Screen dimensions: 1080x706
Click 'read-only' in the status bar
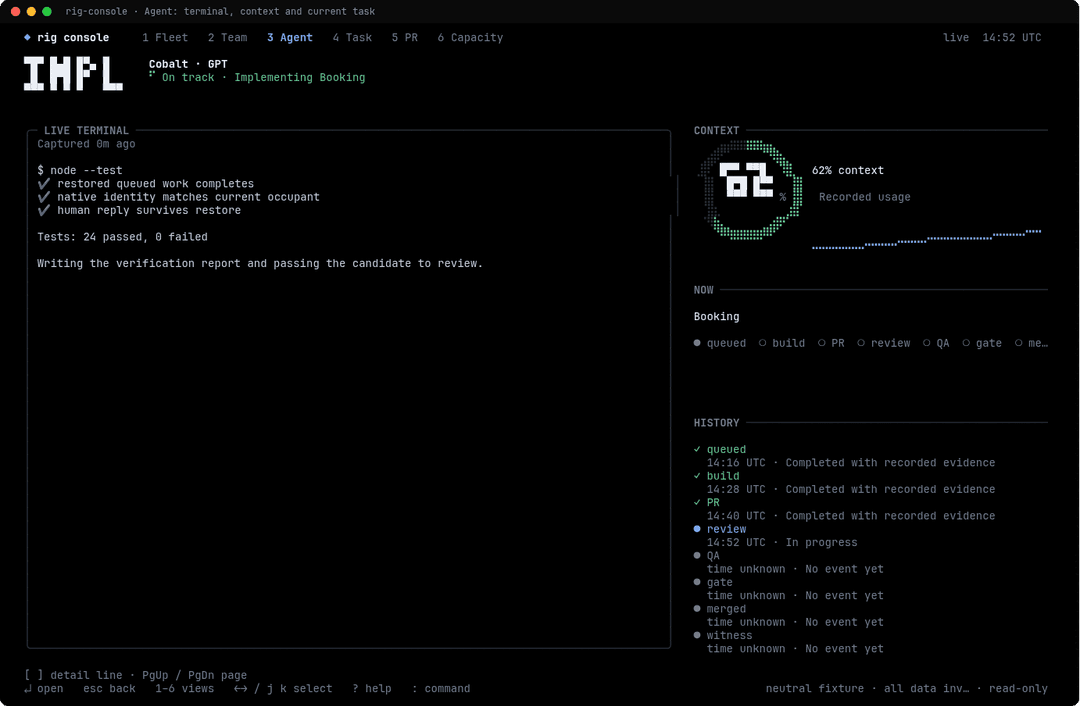click(1018, 688)
